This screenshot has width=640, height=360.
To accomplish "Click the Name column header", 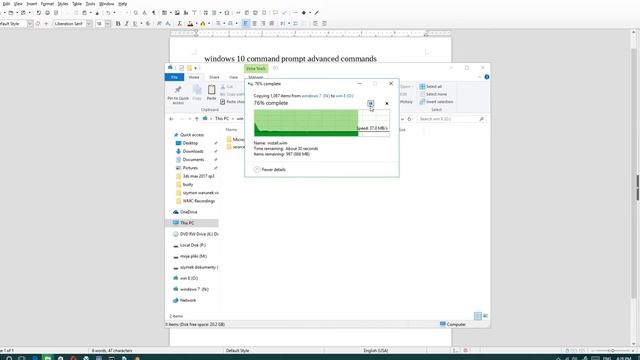I will coord(231,130).
